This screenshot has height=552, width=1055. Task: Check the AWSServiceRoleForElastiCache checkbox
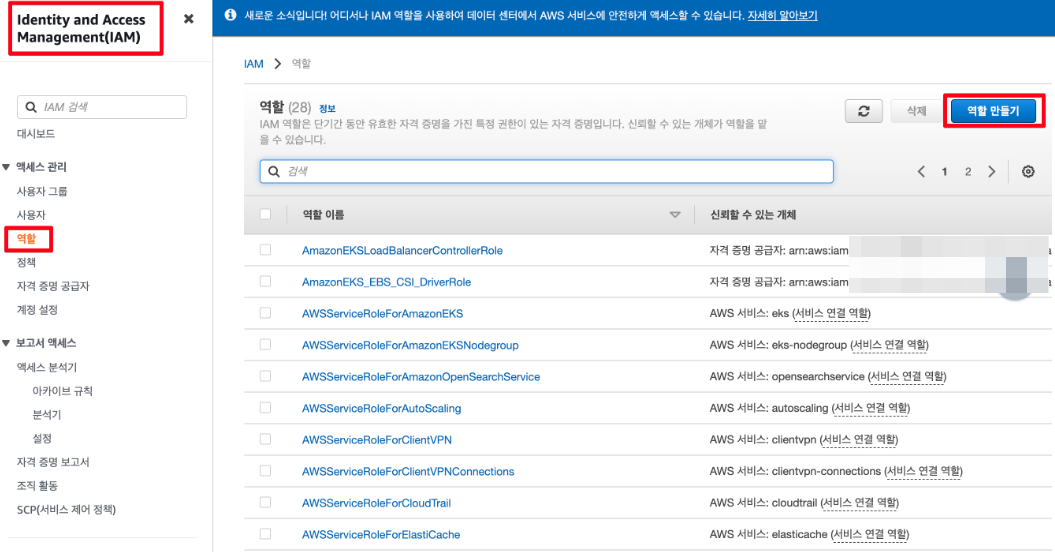click(x=265, y=534)
